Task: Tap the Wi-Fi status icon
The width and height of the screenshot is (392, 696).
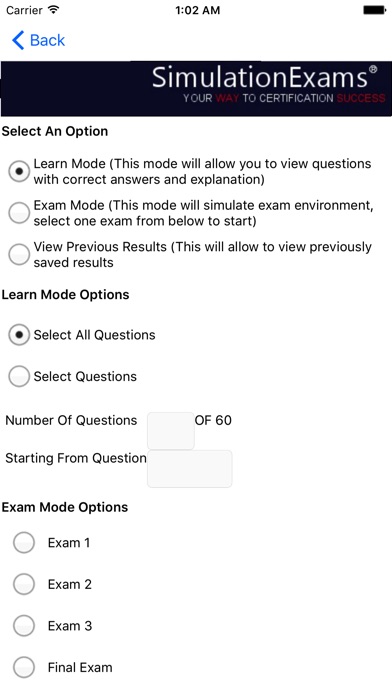Action: tap(53, 10)
